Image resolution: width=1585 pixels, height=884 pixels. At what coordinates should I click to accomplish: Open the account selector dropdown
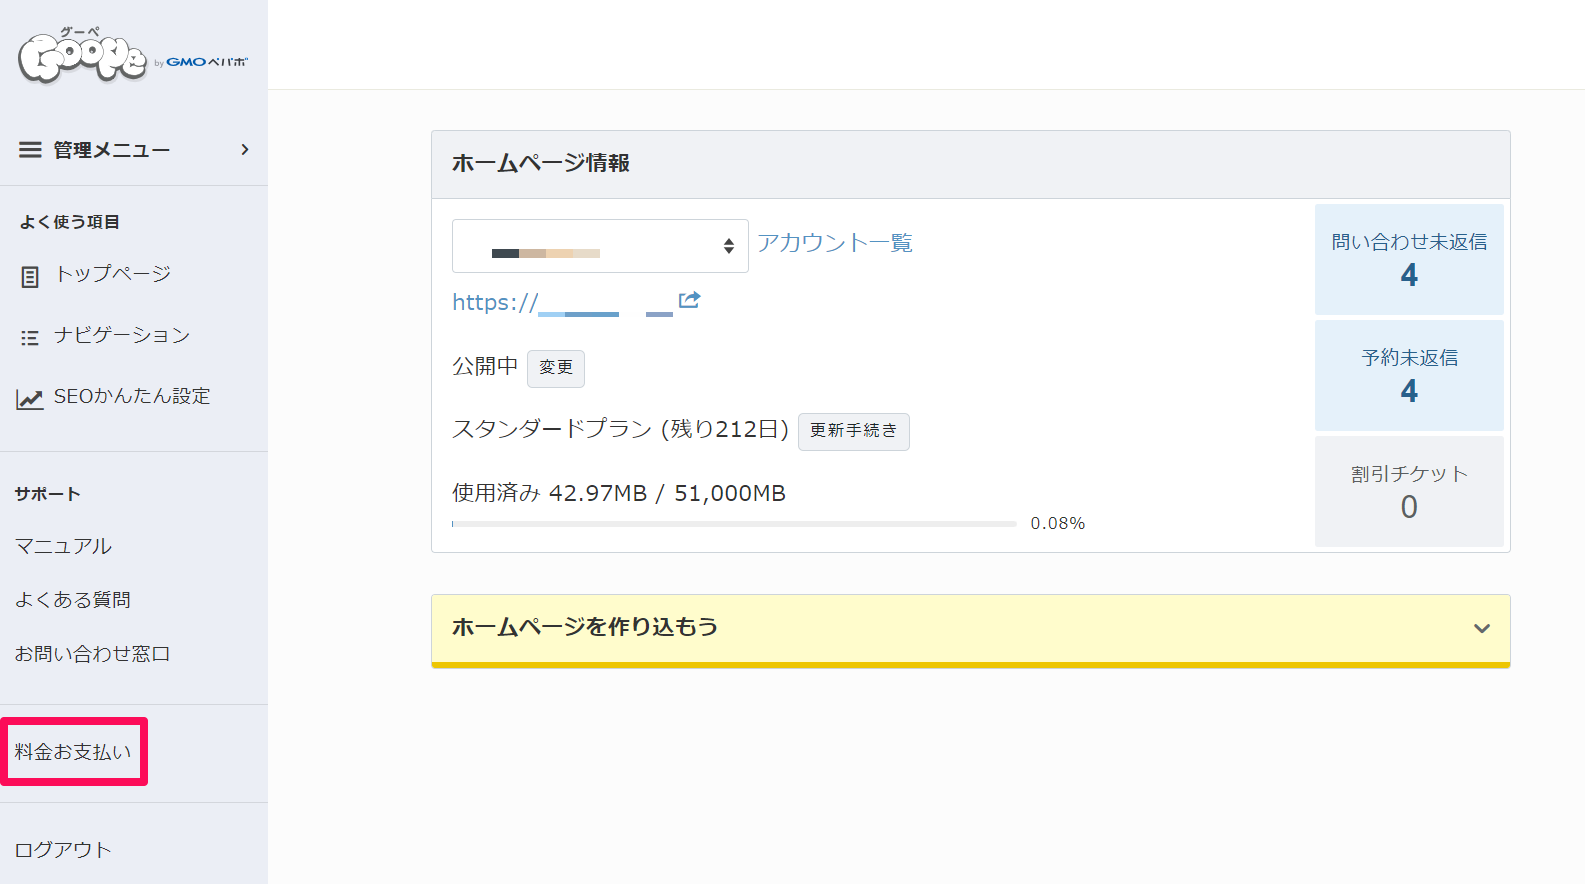[x=600, y=246]
